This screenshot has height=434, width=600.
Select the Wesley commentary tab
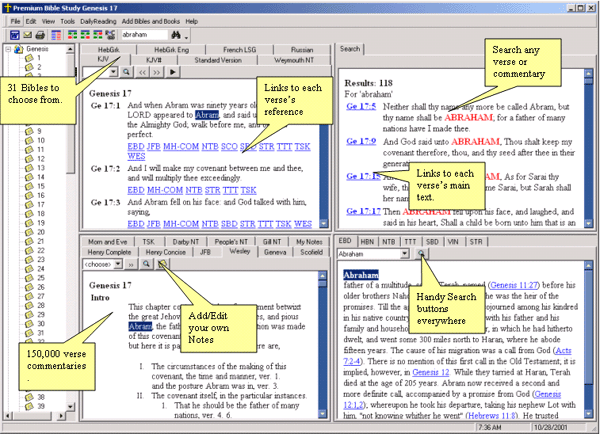click(239, 252)
